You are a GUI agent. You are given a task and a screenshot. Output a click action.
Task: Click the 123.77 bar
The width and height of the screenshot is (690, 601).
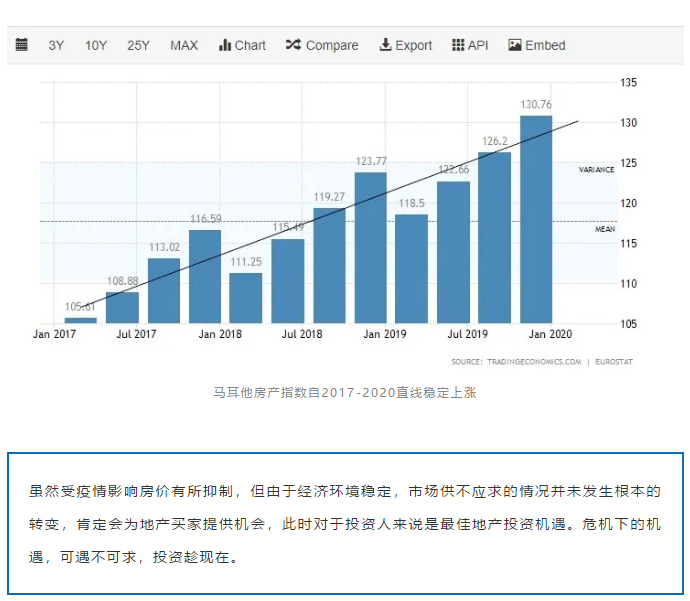point(371,248)
